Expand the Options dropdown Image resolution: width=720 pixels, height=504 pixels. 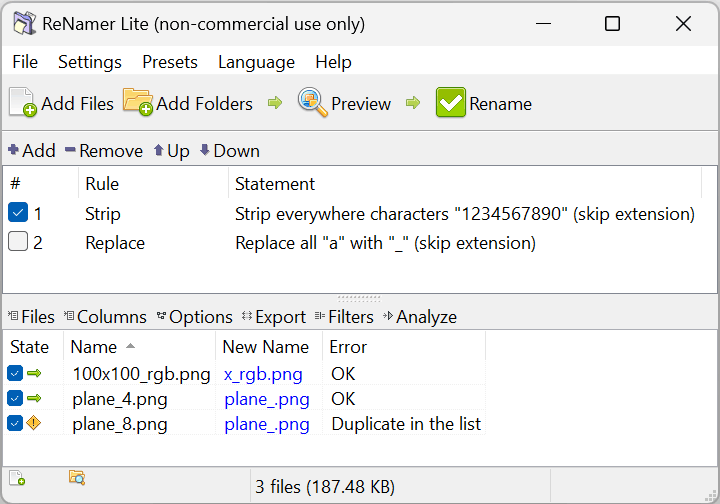(194, 317)
